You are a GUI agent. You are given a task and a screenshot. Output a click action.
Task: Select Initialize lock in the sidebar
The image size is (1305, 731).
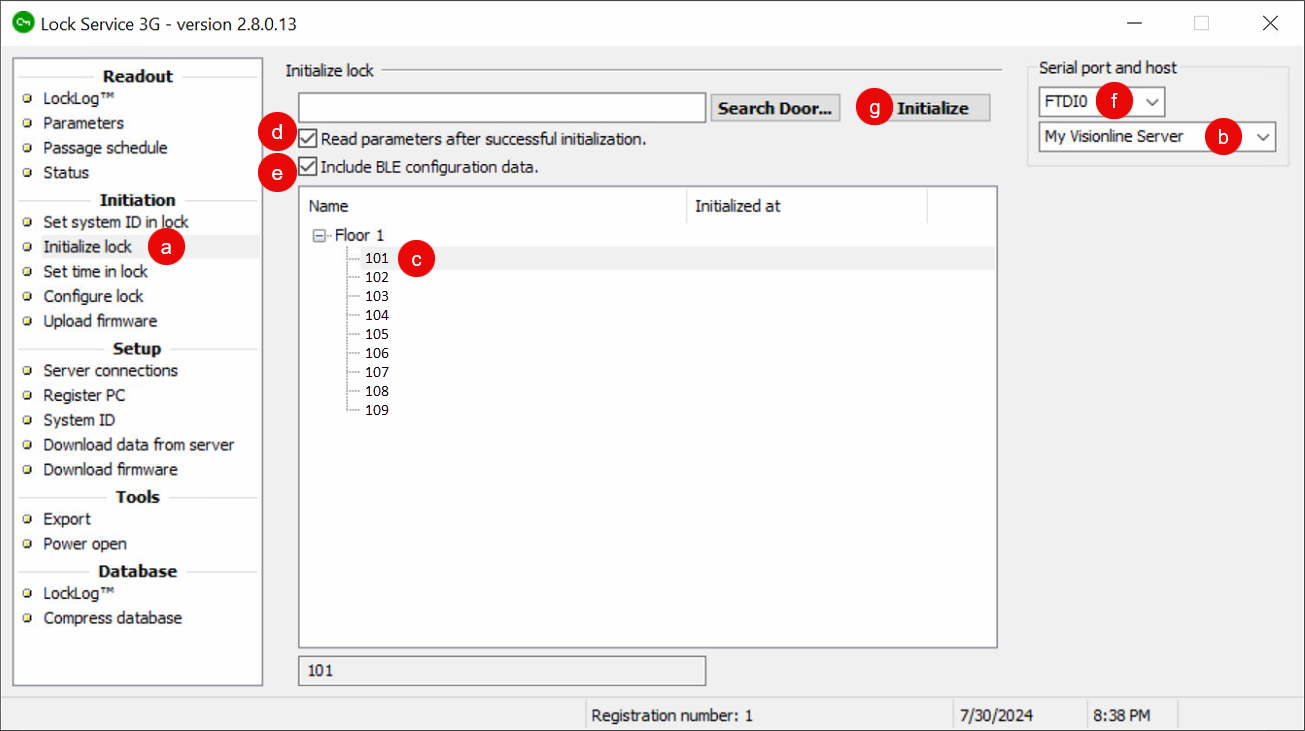87,247
